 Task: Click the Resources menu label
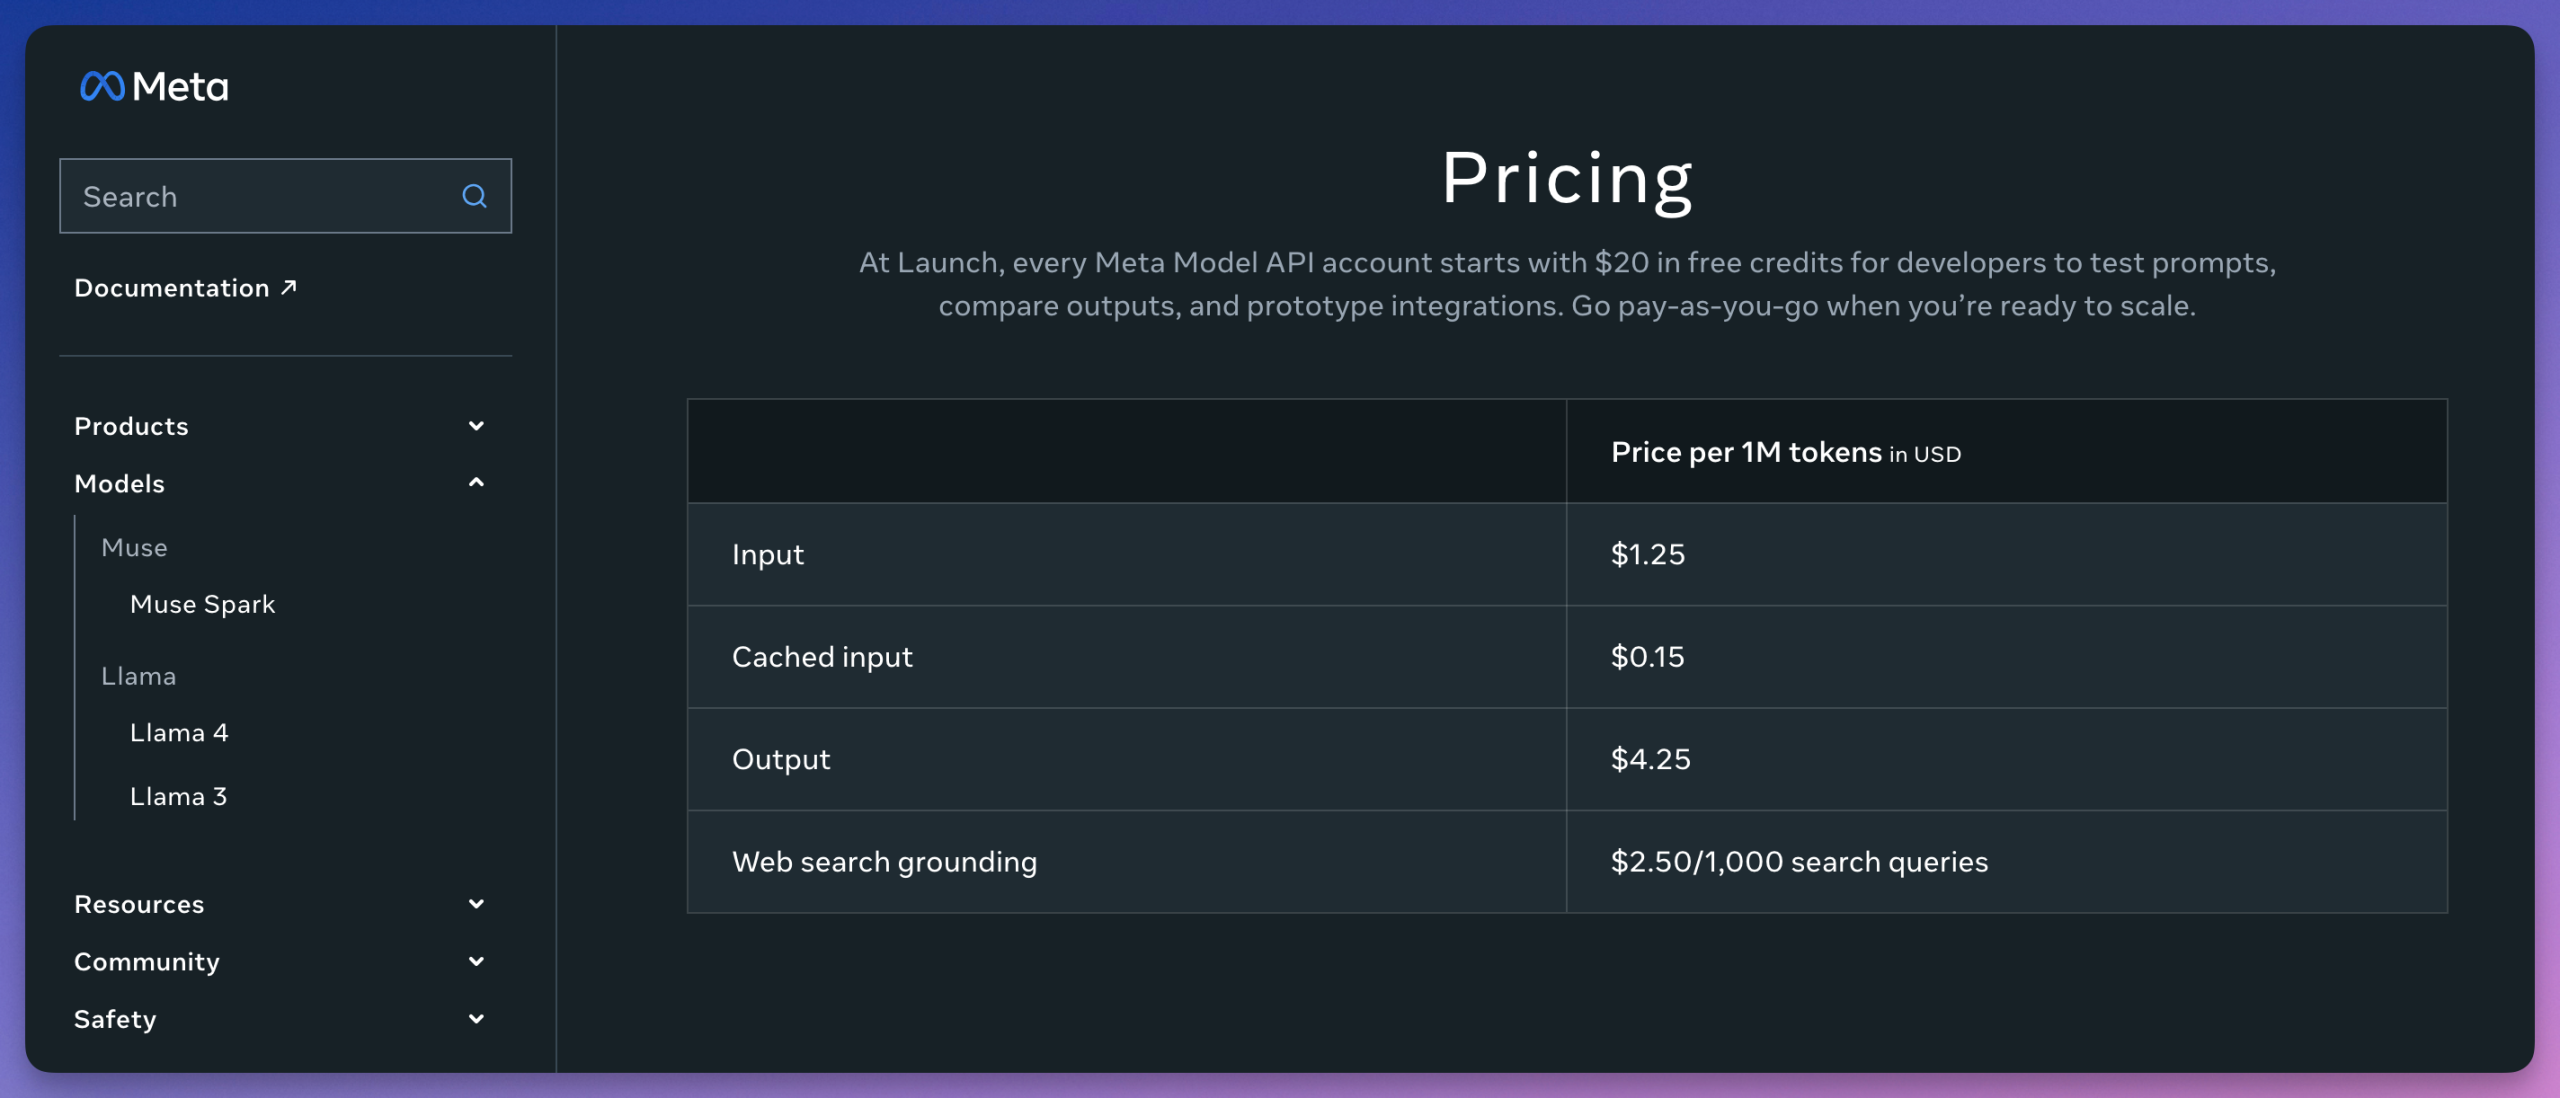(x=139, y=905)
